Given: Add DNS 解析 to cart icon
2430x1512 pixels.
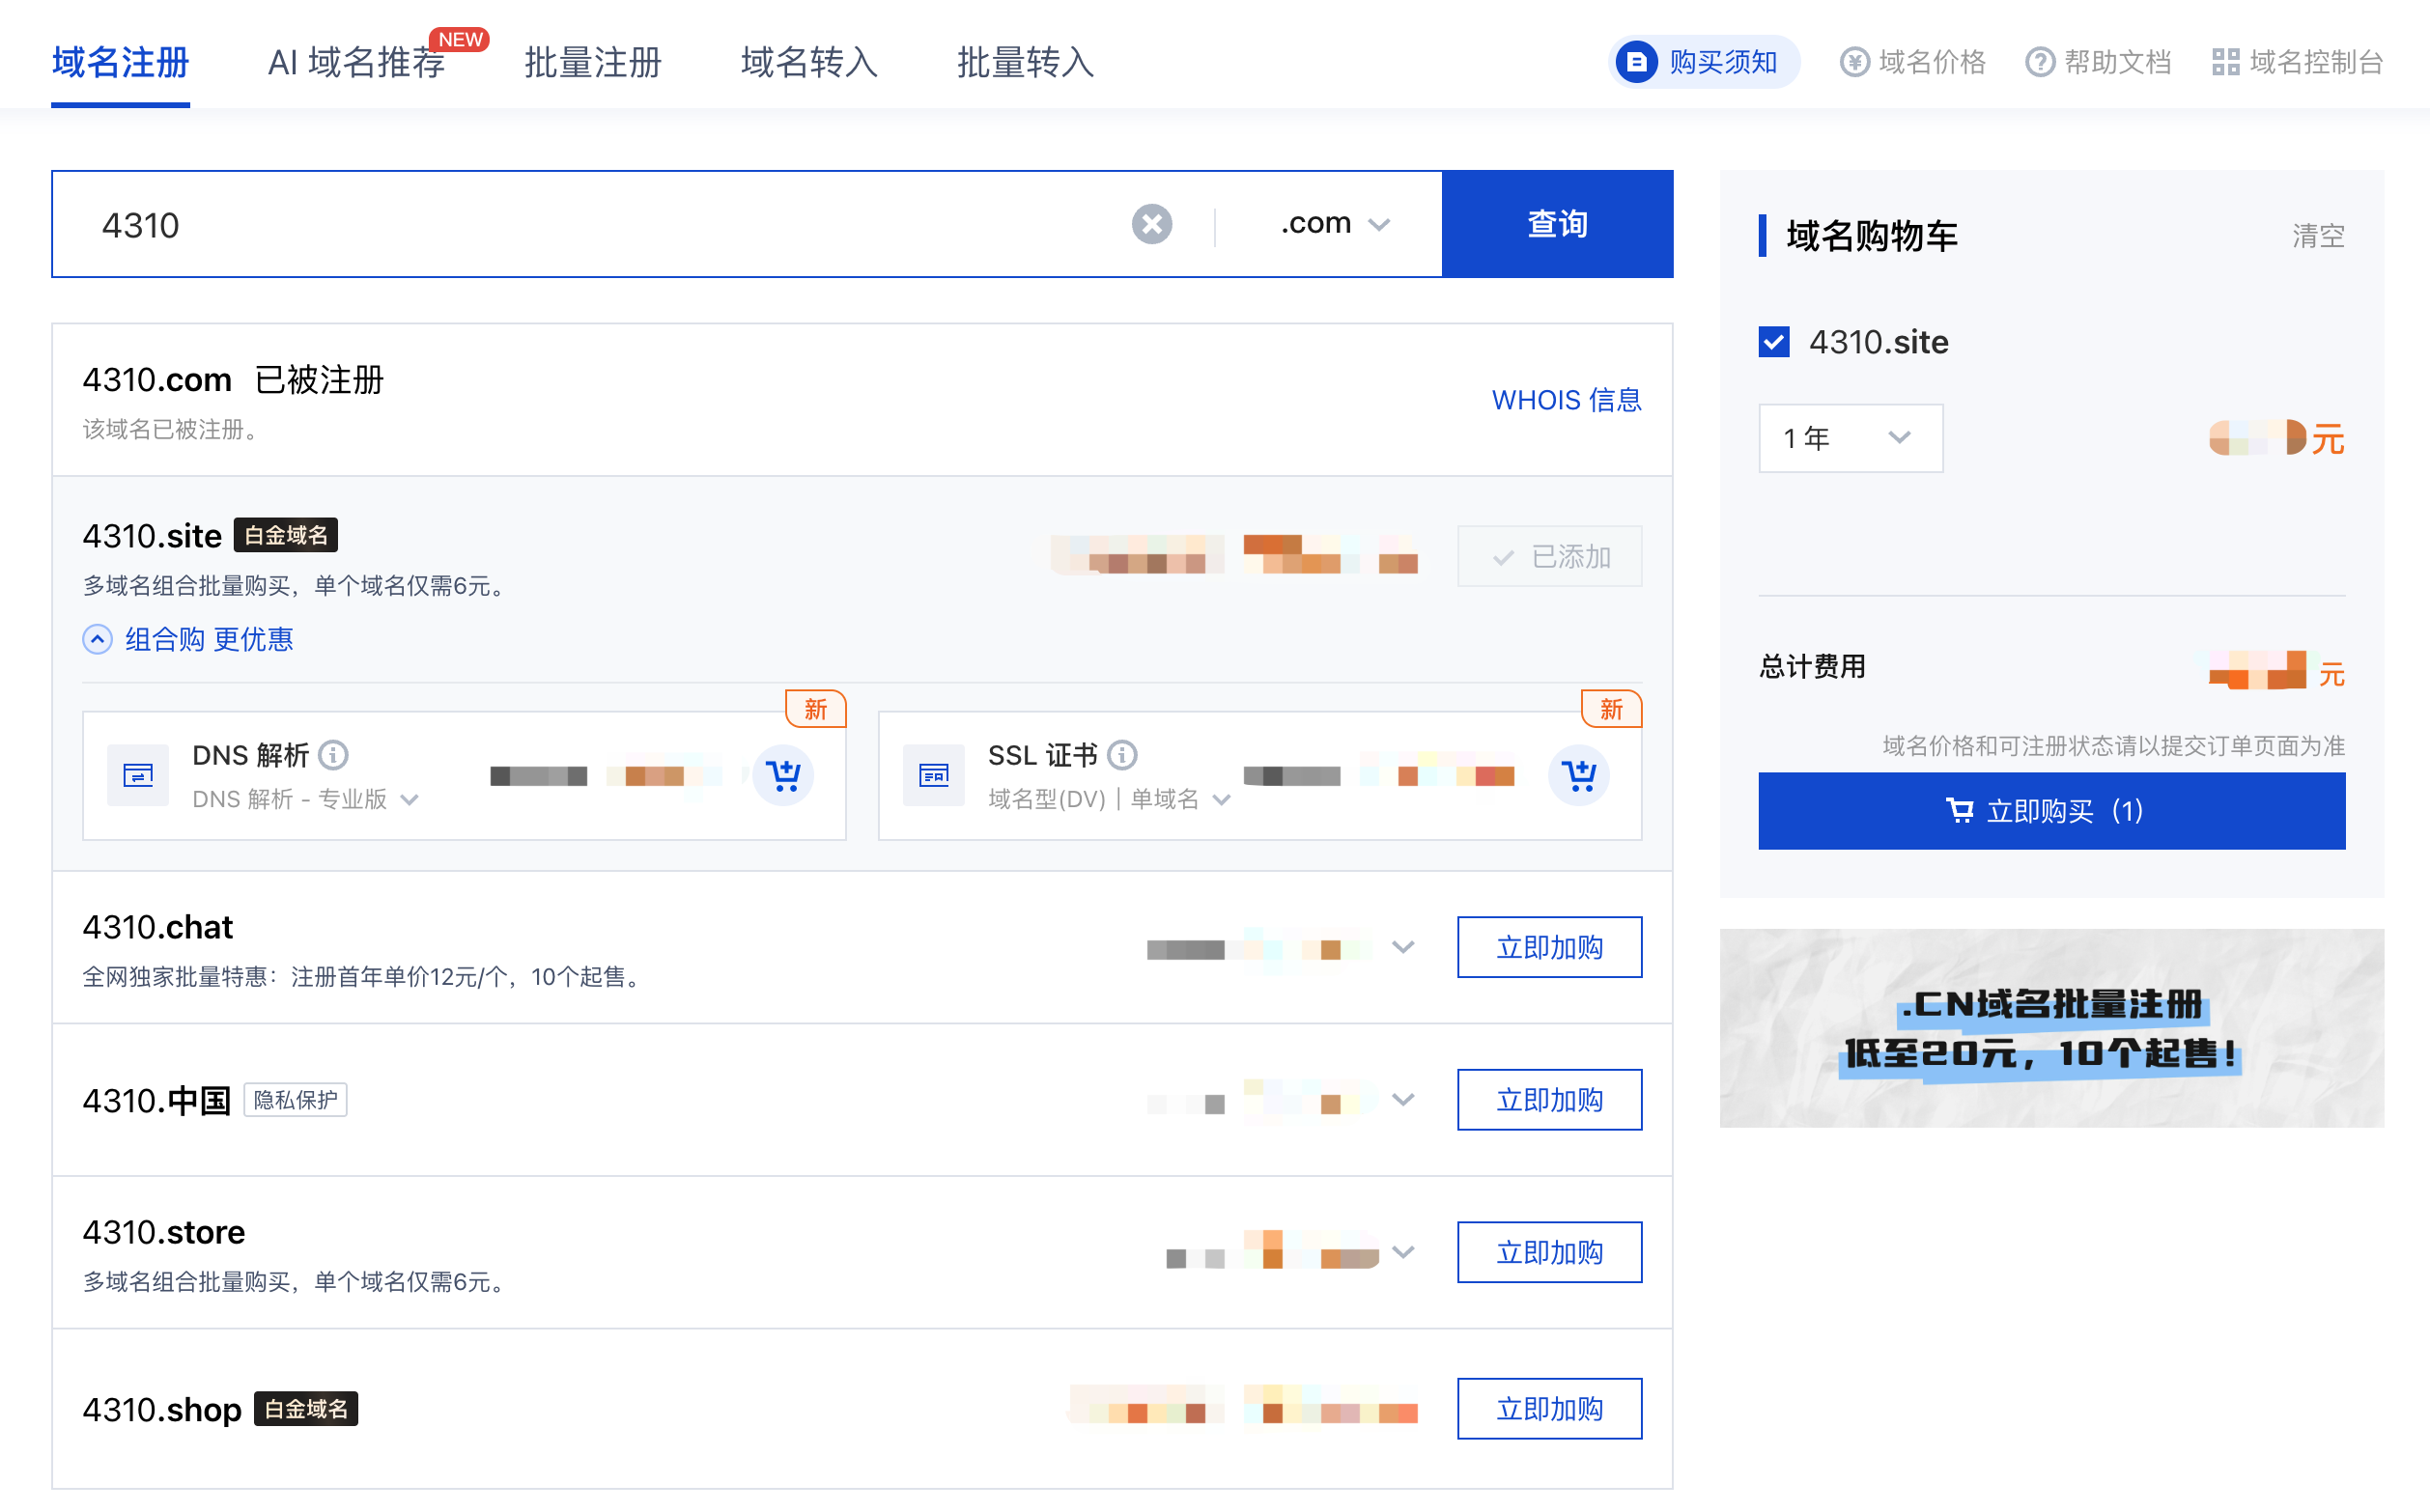Looking at the screenshot, I should [x=782, y=775].
